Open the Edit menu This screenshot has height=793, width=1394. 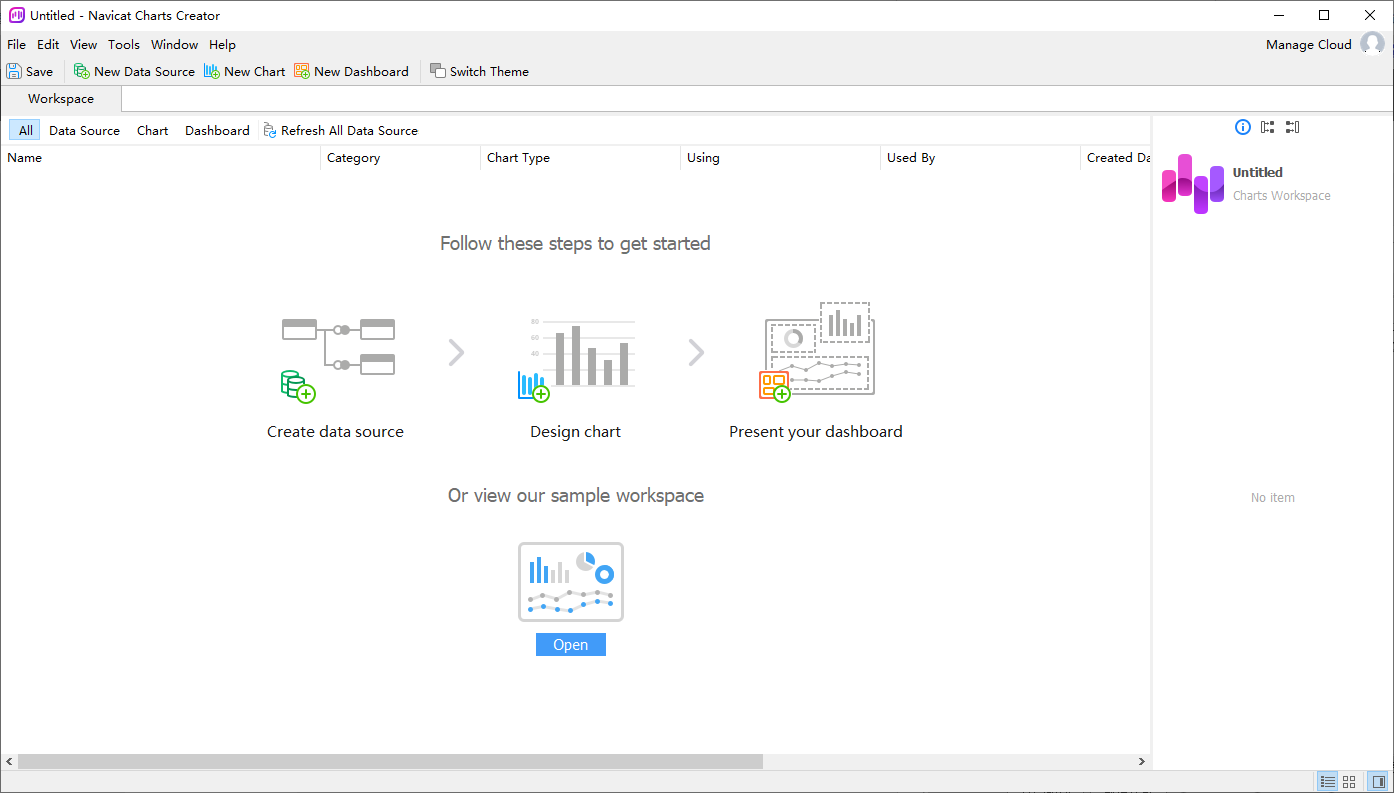[48, 44]
